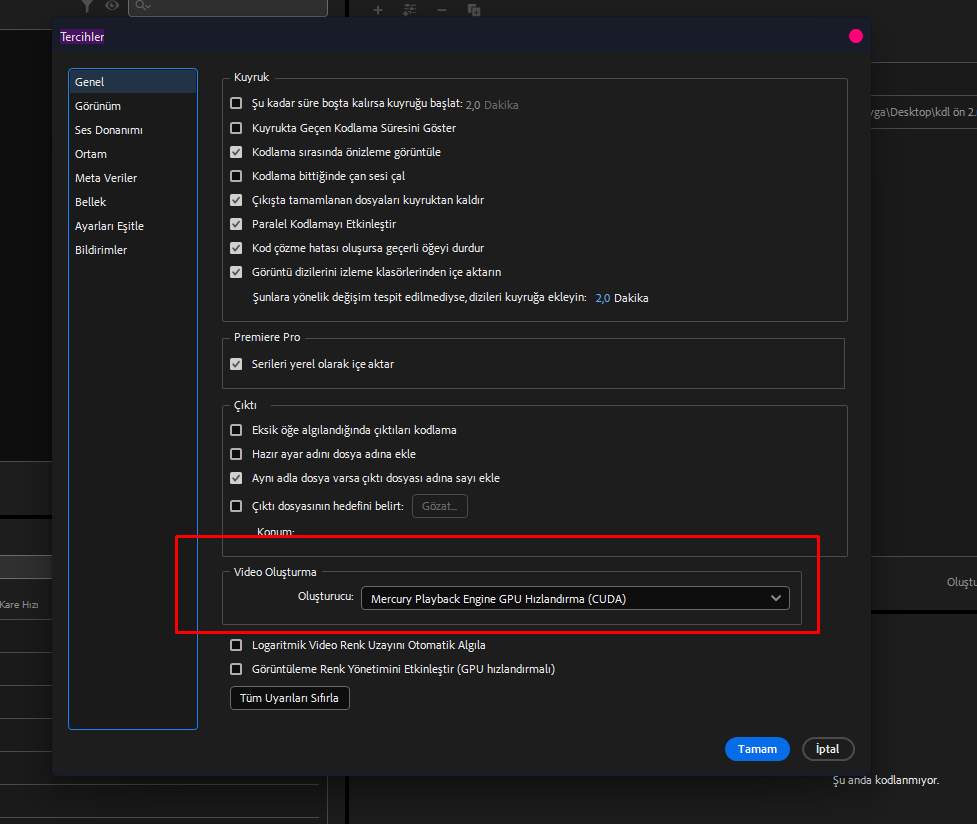Click the duplicate icon in queue toolbar

click(x=474, y=10)
